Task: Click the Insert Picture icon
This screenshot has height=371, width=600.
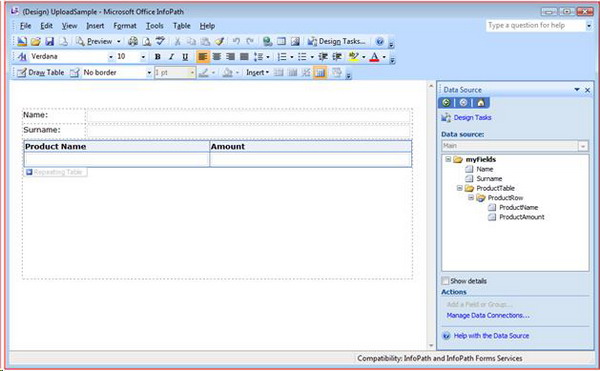Action: coord(295,41)
